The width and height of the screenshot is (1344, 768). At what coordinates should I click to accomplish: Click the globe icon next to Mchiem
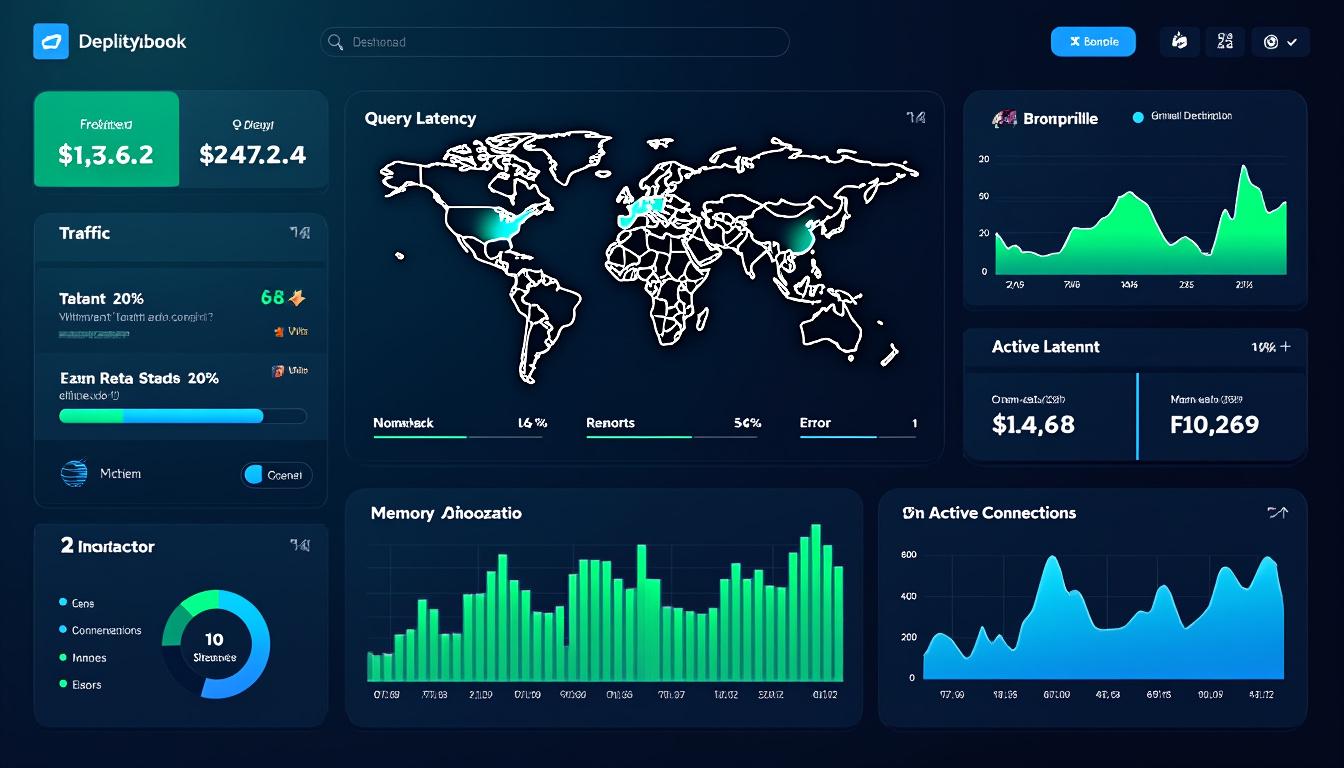pos(74,474)
